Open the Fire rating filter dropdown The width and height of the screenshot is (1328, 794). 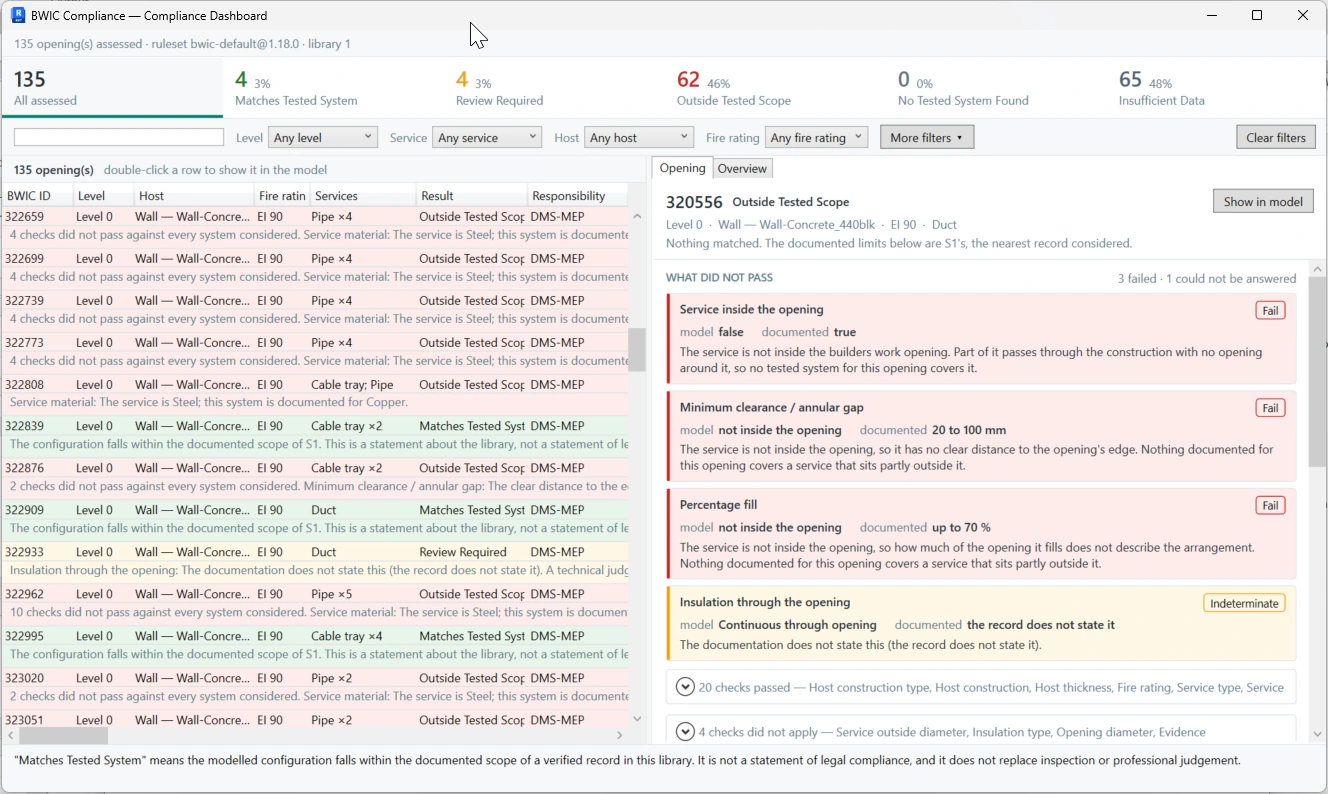816,137
